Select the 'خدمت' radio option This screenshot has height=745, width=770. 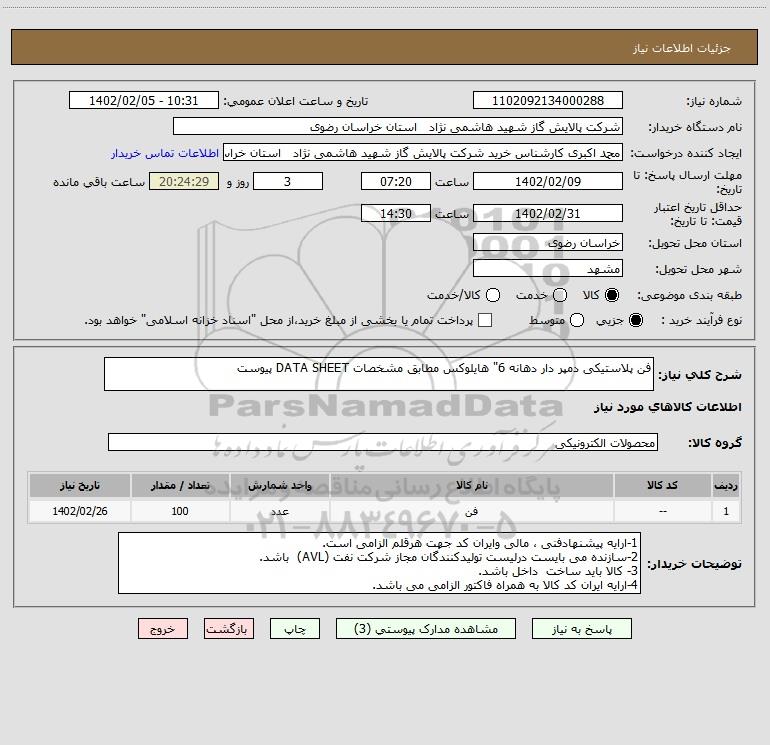coord(560,295)
